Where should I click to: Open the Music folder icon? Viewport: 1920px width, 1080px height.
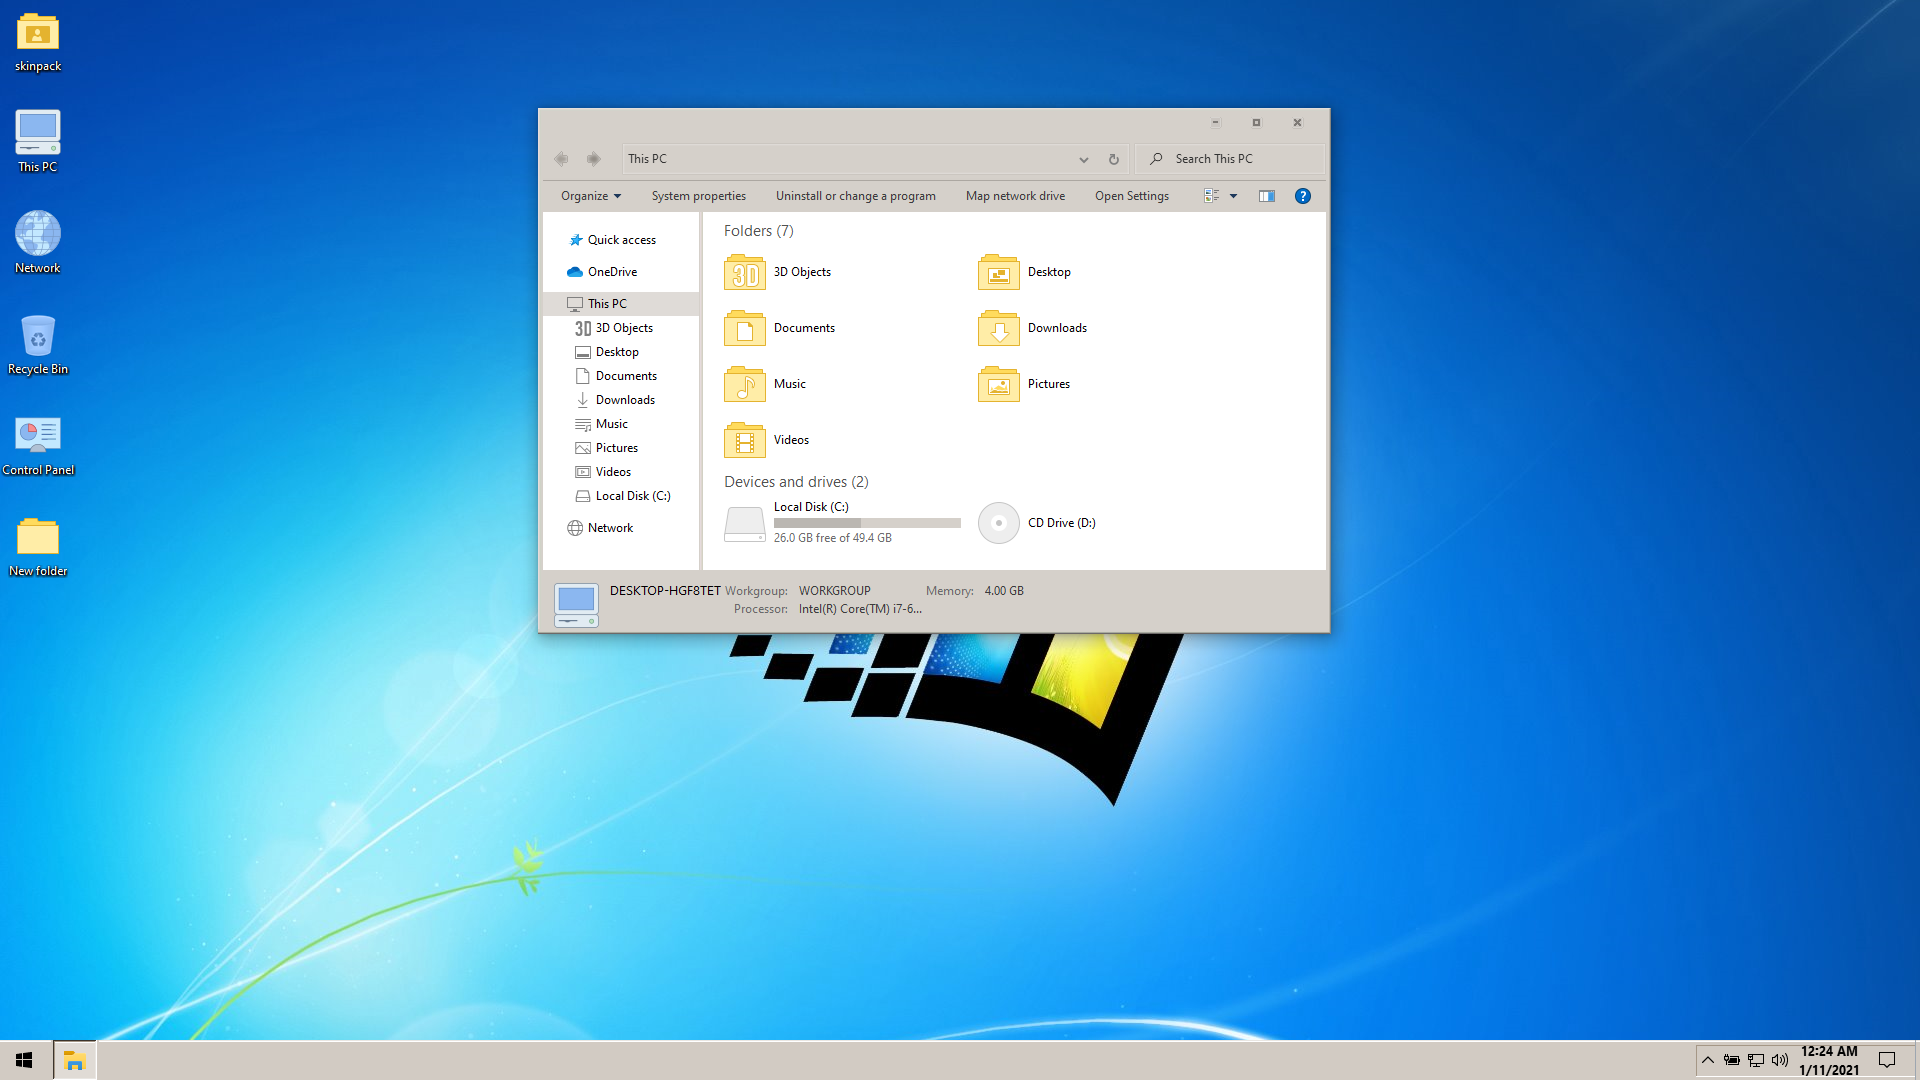click(744, 384)
